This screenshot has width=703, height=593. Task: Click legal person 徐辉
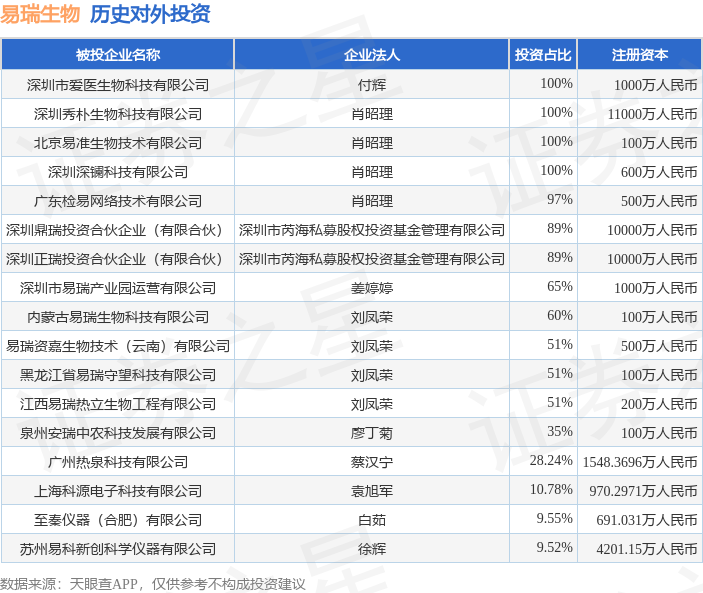point(372,549)
